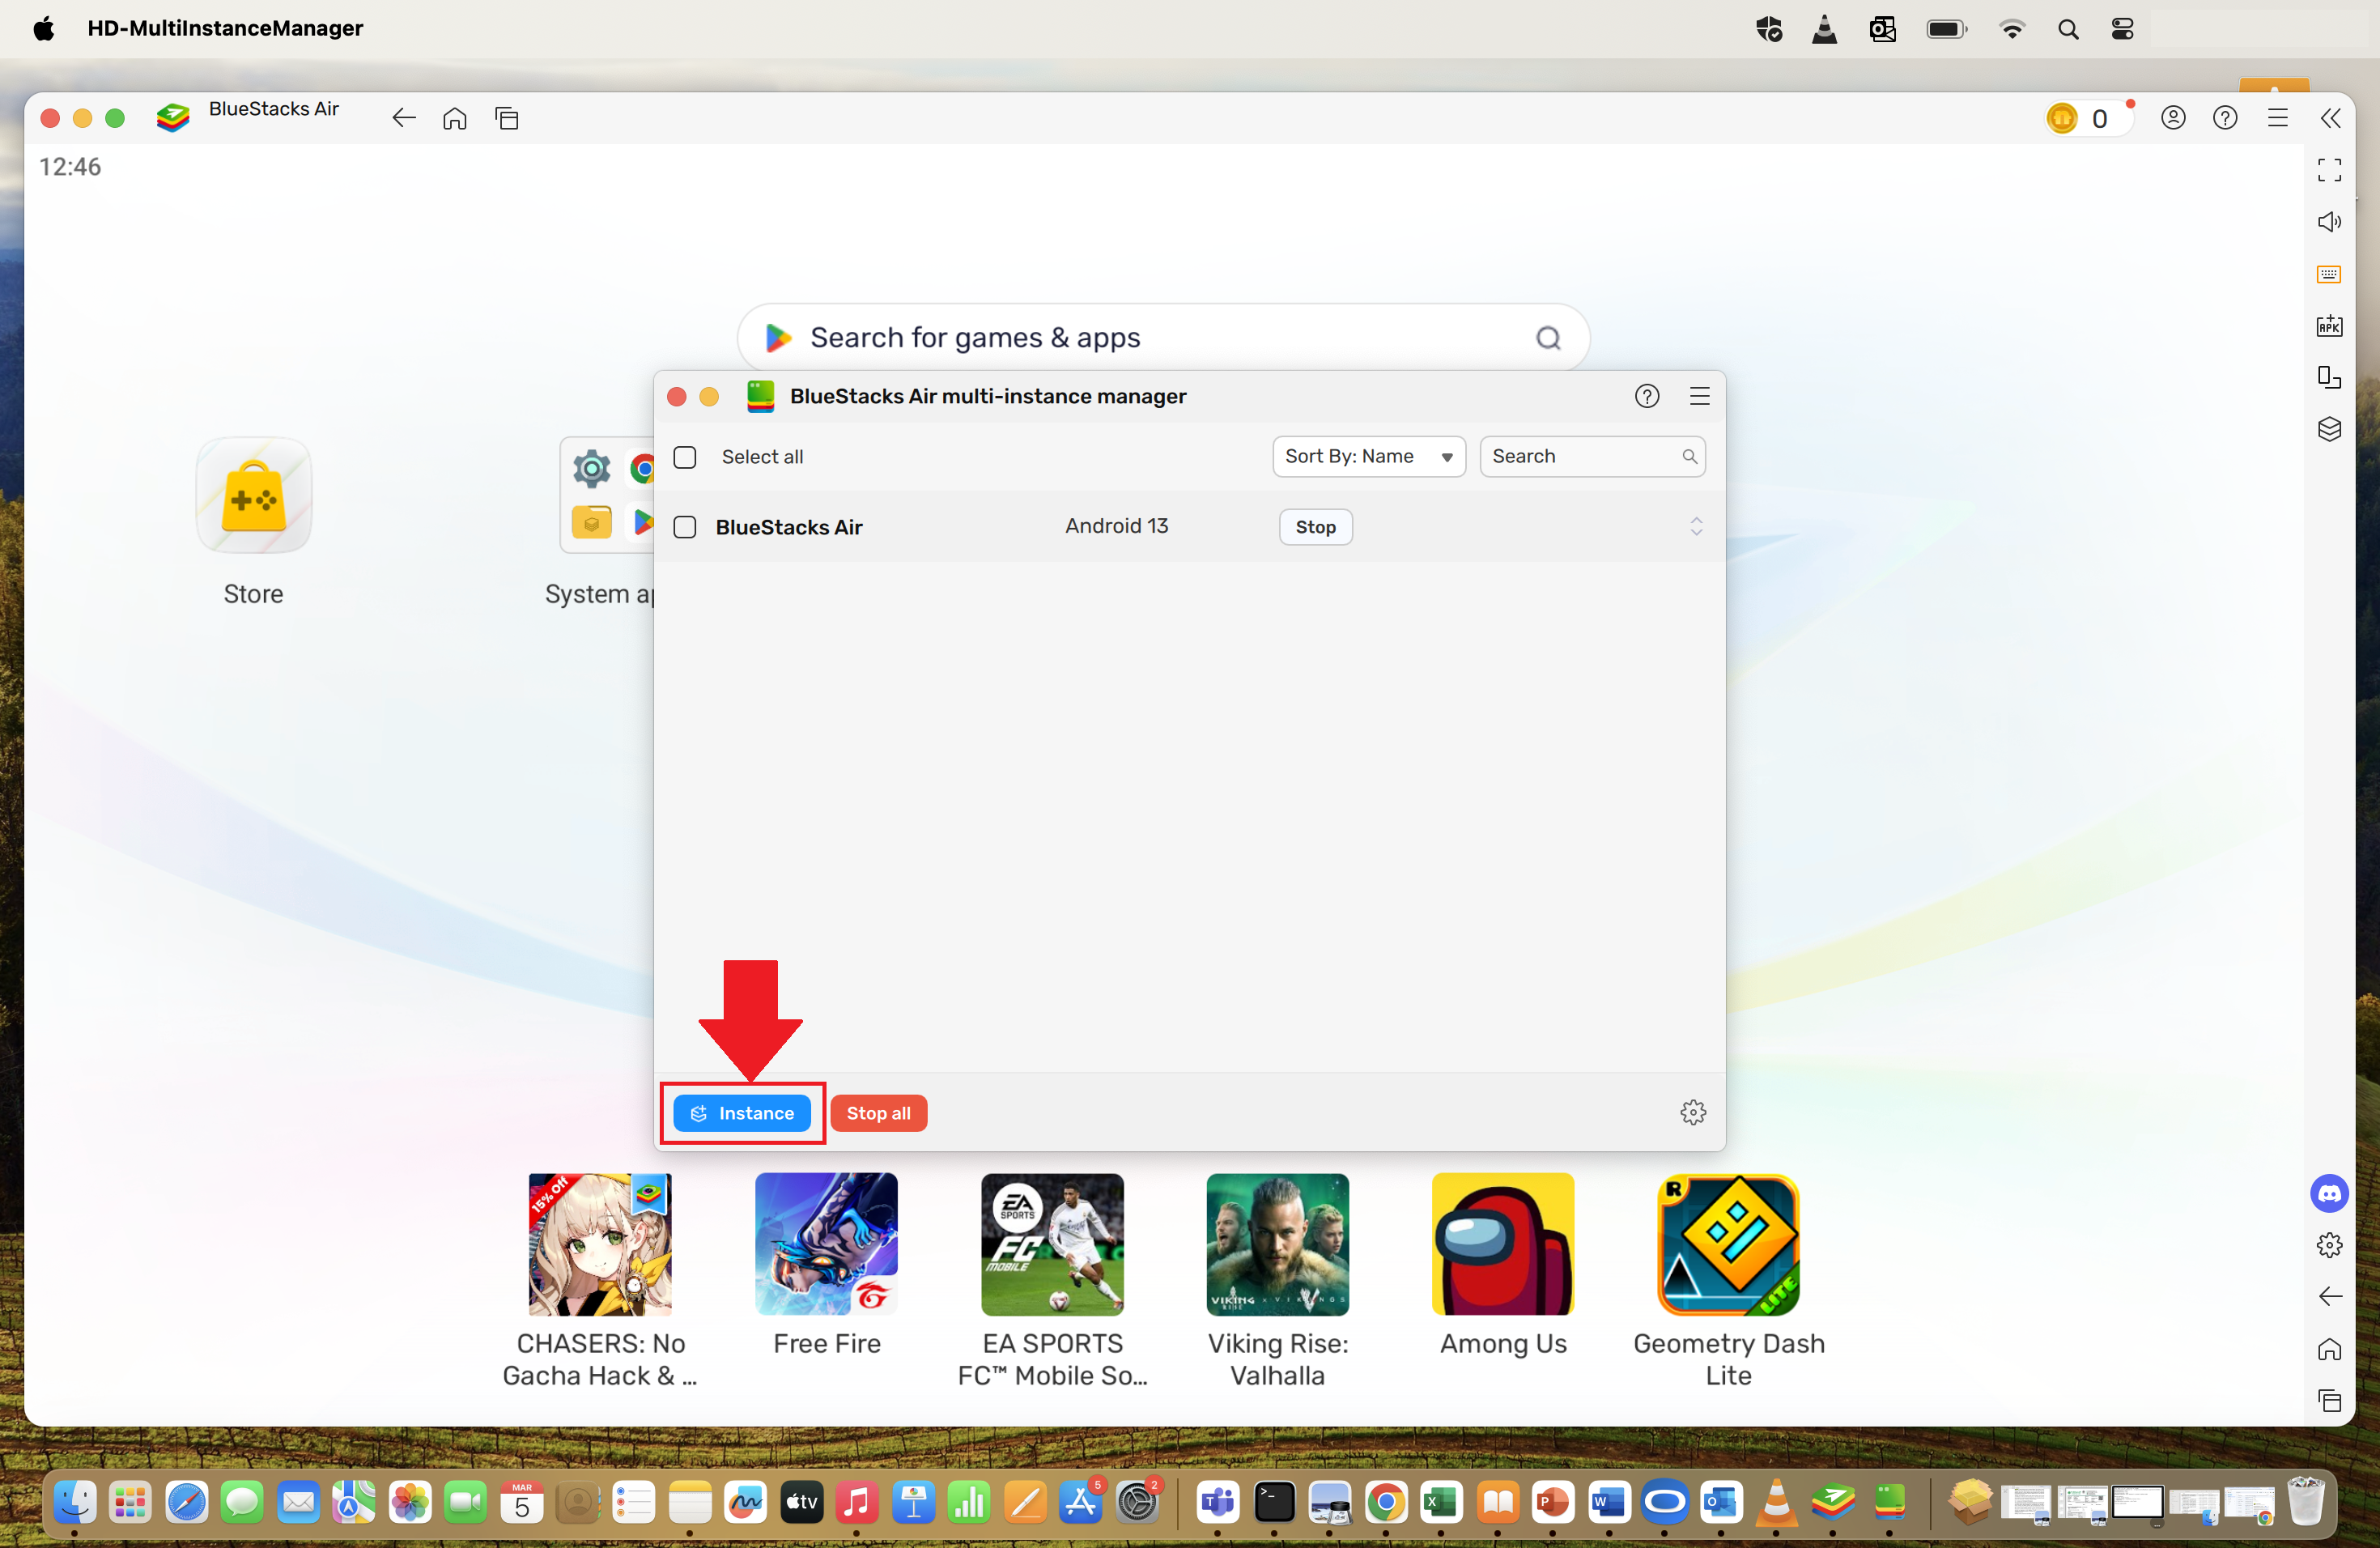This screenshot has height=1548, width=2380.
Task: Click the sidebar recent apps icon
Action: [2330, 1401]
